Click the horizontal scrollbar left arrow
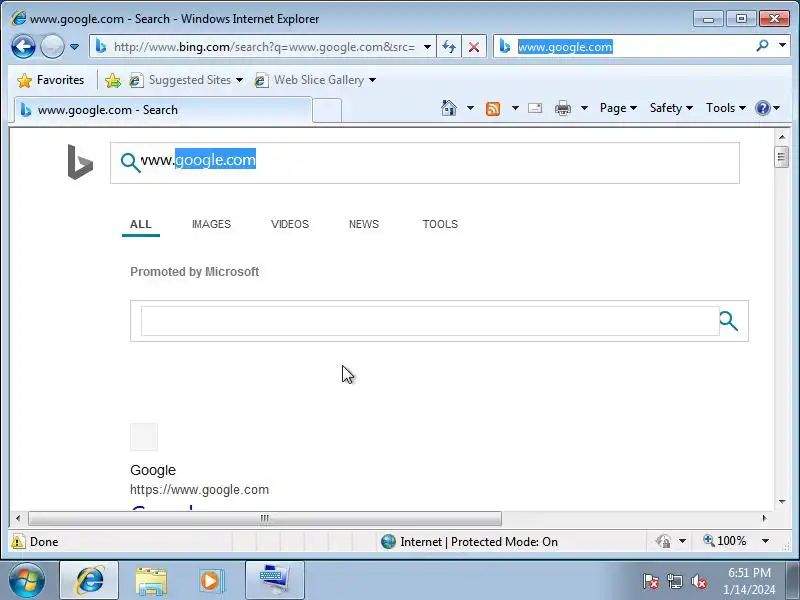 click(x=18, y=518)
